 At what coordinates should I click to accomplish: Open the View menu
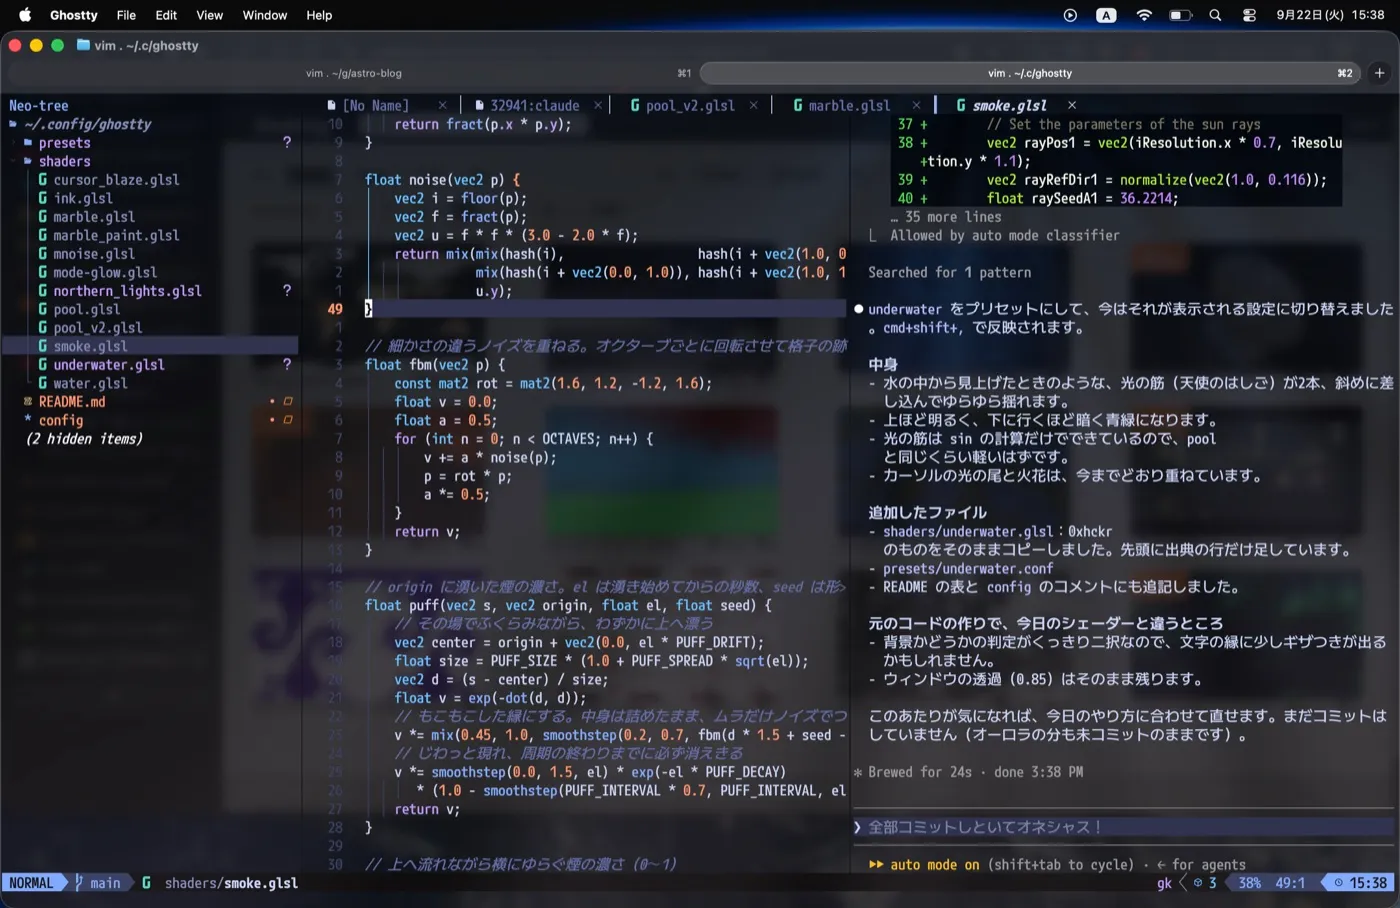209,15
